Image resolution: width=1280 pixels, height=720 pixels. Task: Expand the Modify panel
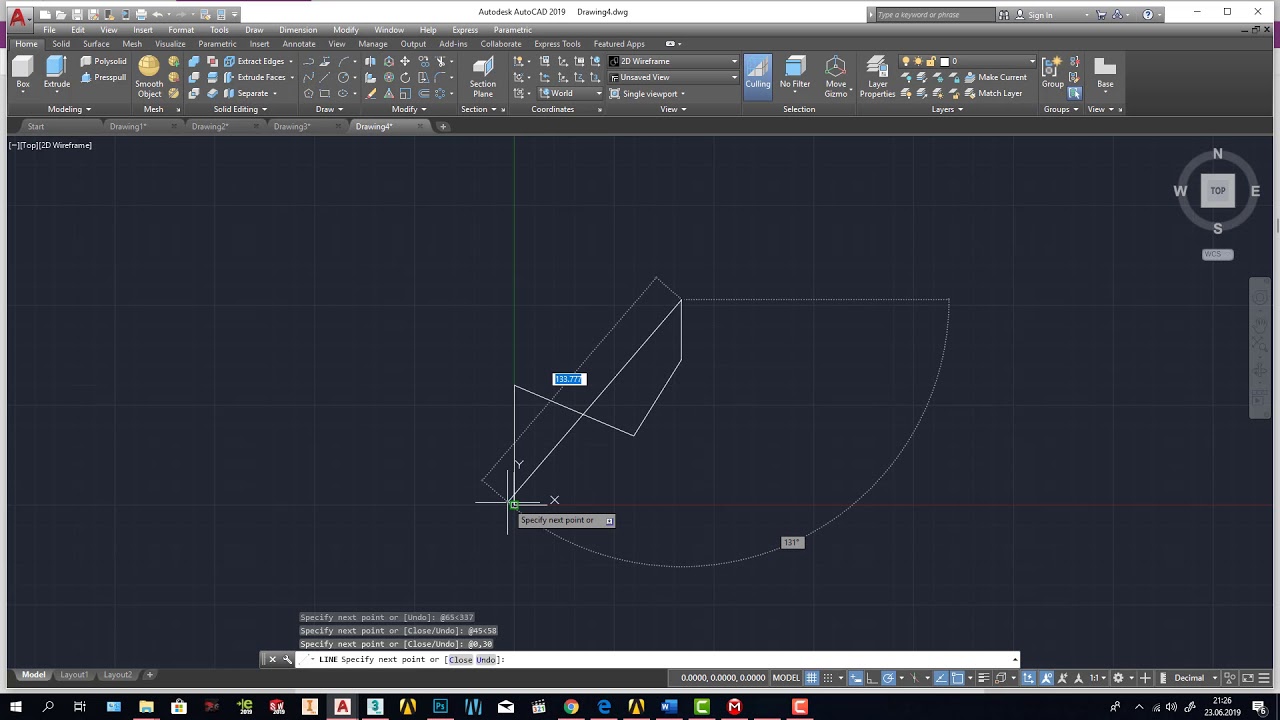pyautogui.click(x=409, y=109)
